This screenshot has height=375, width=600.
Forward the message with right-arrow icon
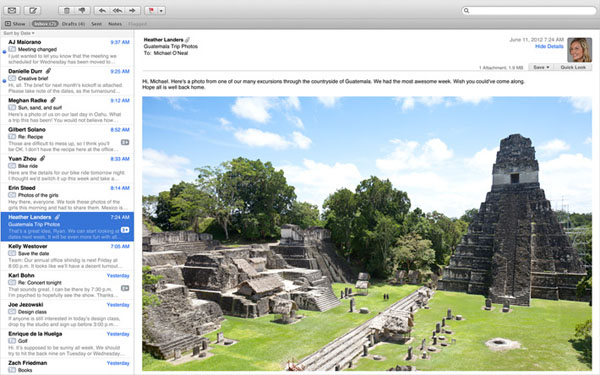(132, 10)
